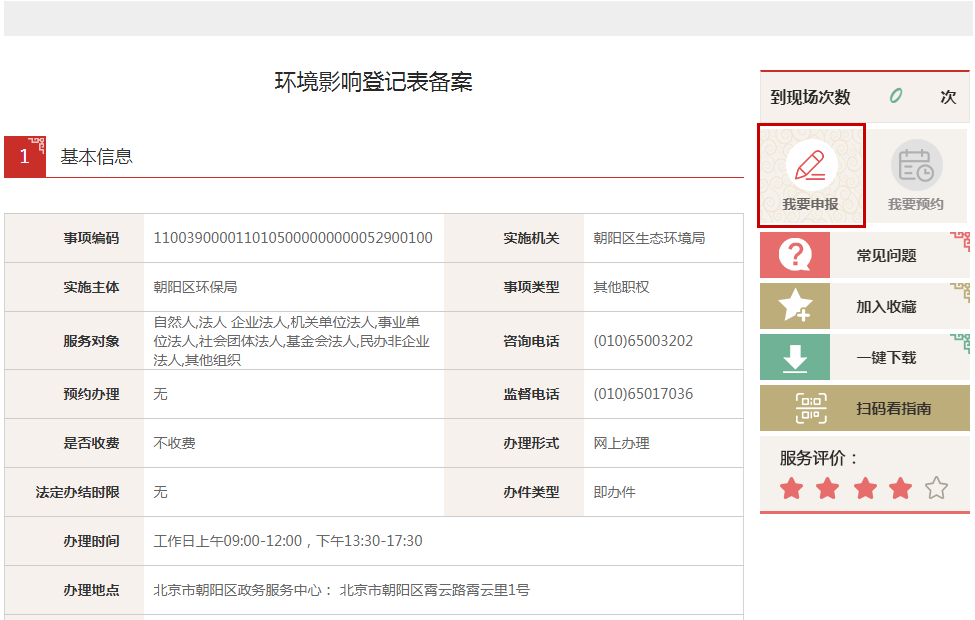The height and width of the screenshot is (620, 975).
Task: Click the 事项编码 number value
Action: coord(292,238)
